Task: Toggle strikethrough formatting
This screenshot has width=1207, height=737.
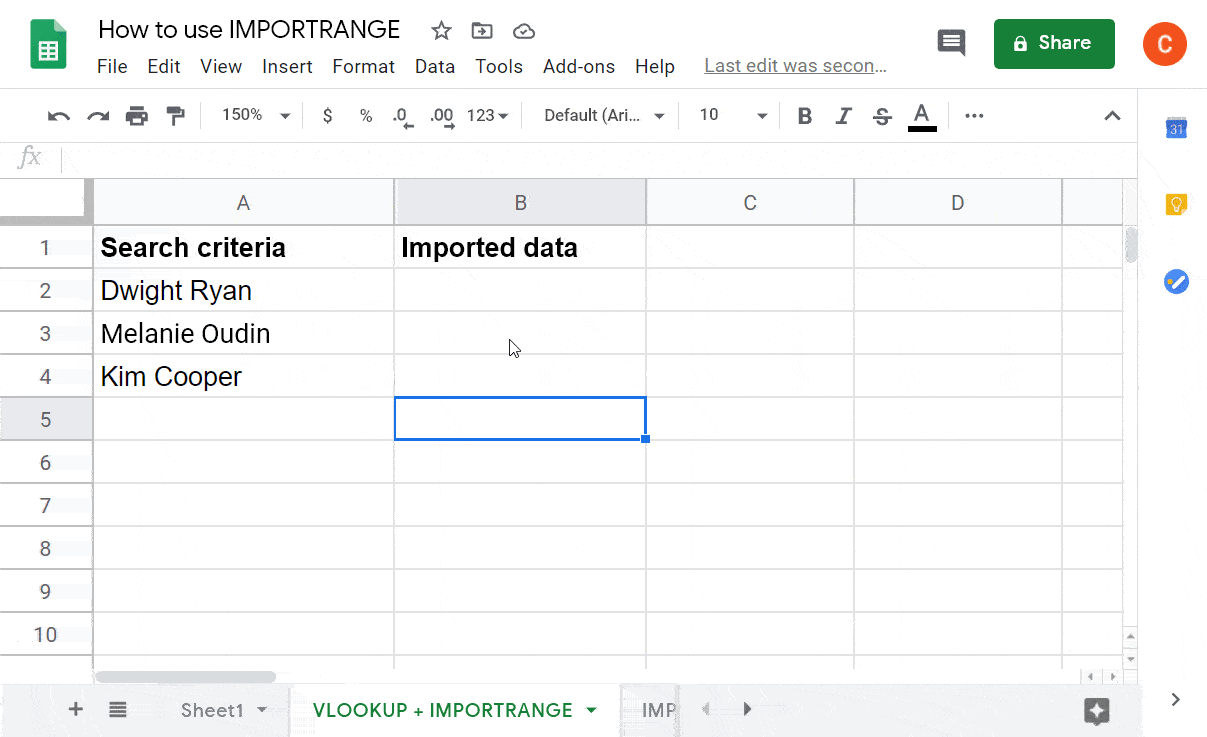Action: click(882, 116)
